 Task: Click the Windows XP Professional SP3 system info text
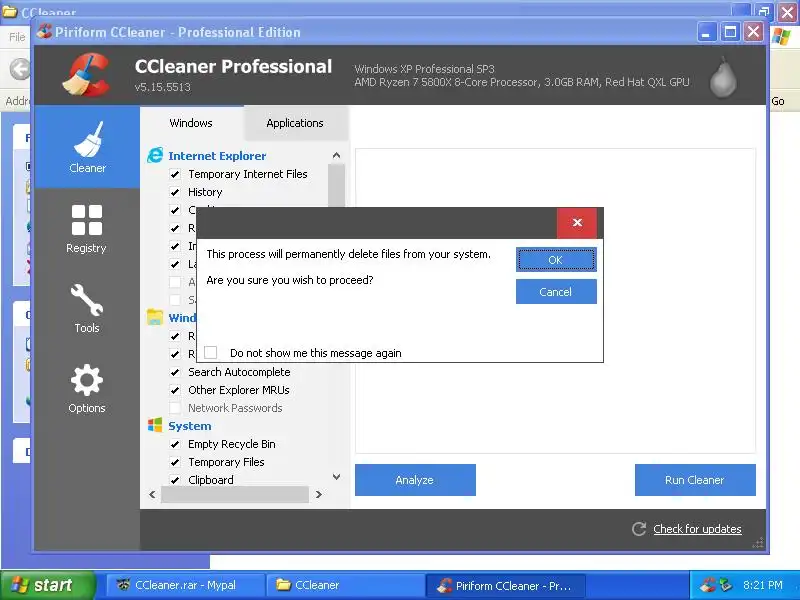pyautogui.click(x=424, y=69)
